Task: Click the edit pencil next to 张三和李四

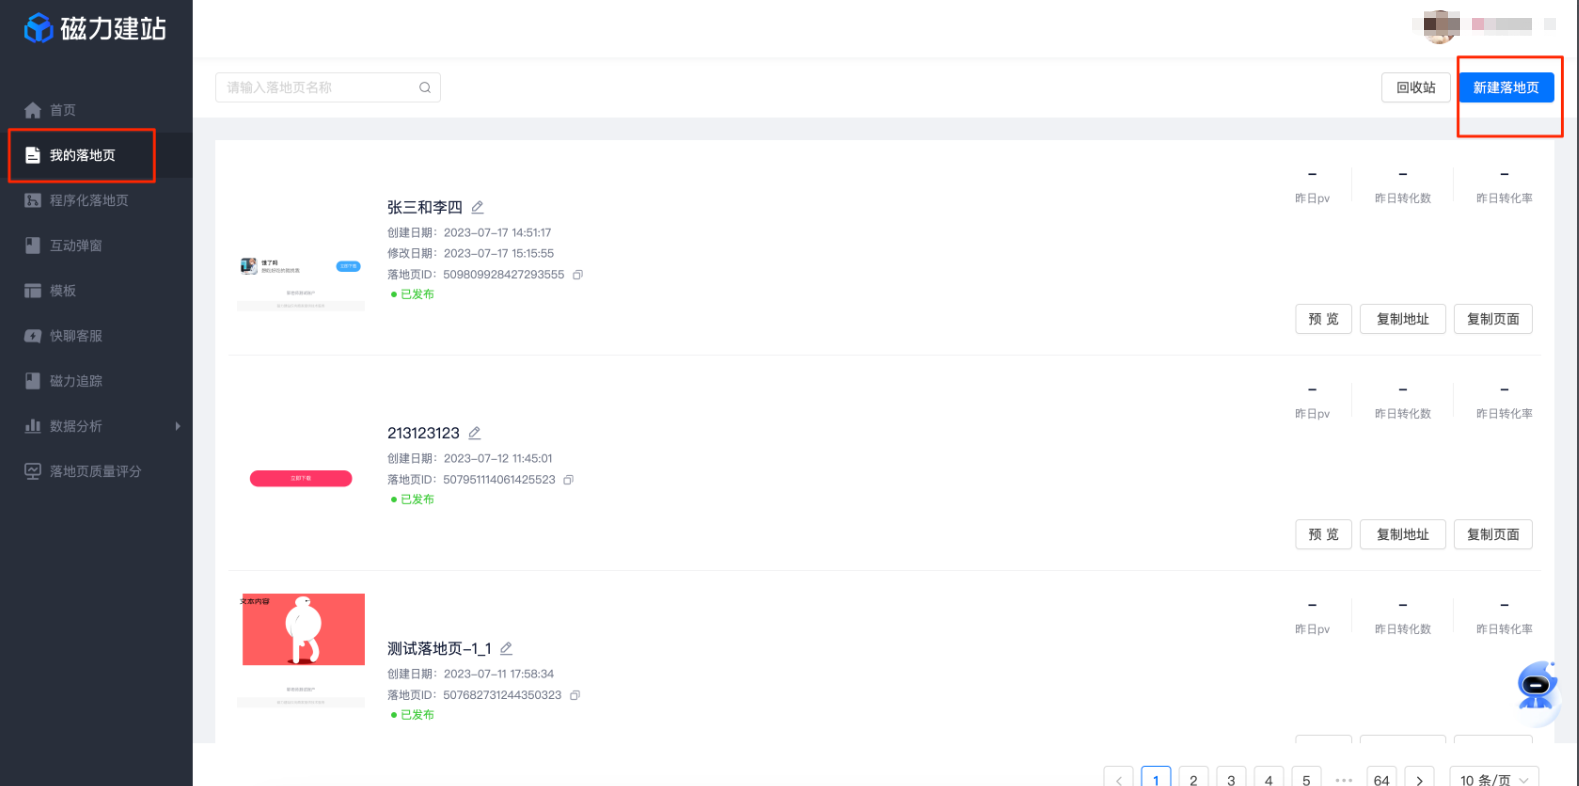Action: (477, 207)
